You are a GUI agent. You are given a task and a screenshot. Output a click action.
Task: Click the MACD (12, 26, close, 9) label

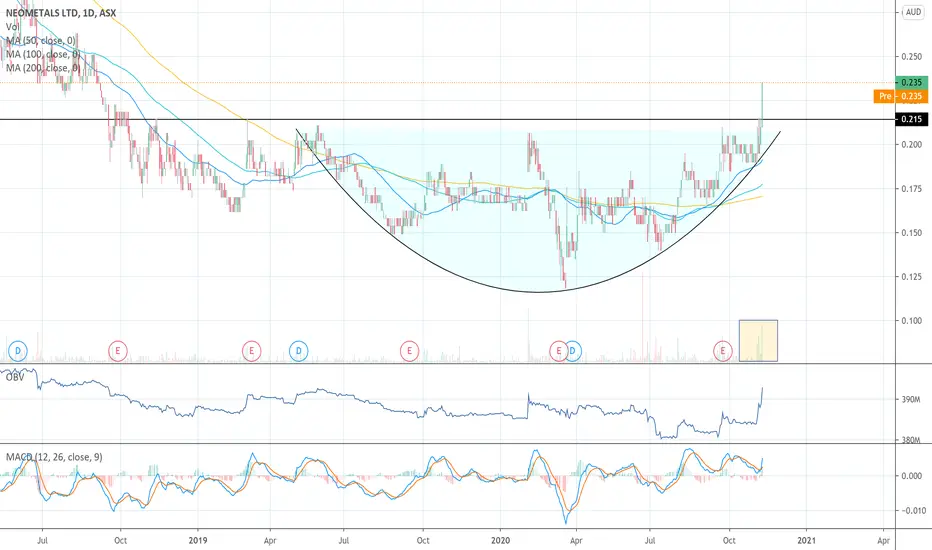(x=54, y=457)
